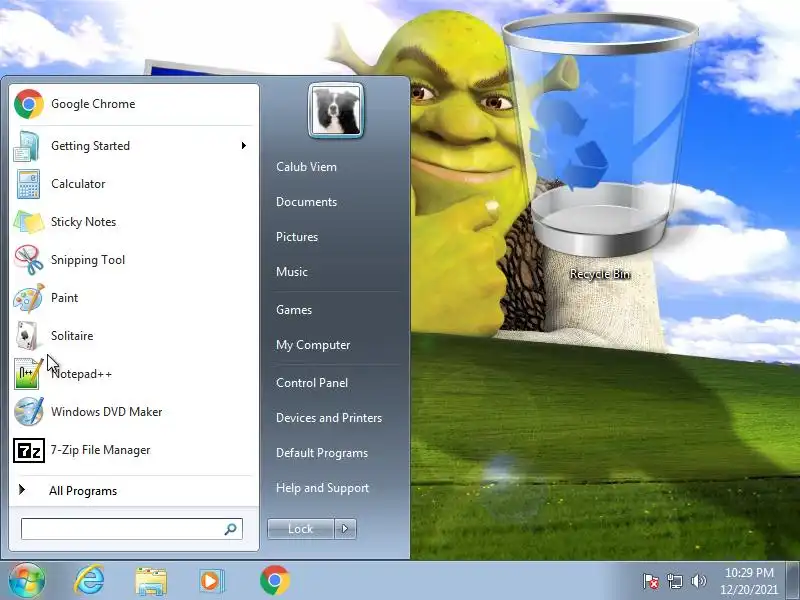This screenshot has height=600, width=800.
Task: Open the Paint palette icon
Action: pos(29,298)
